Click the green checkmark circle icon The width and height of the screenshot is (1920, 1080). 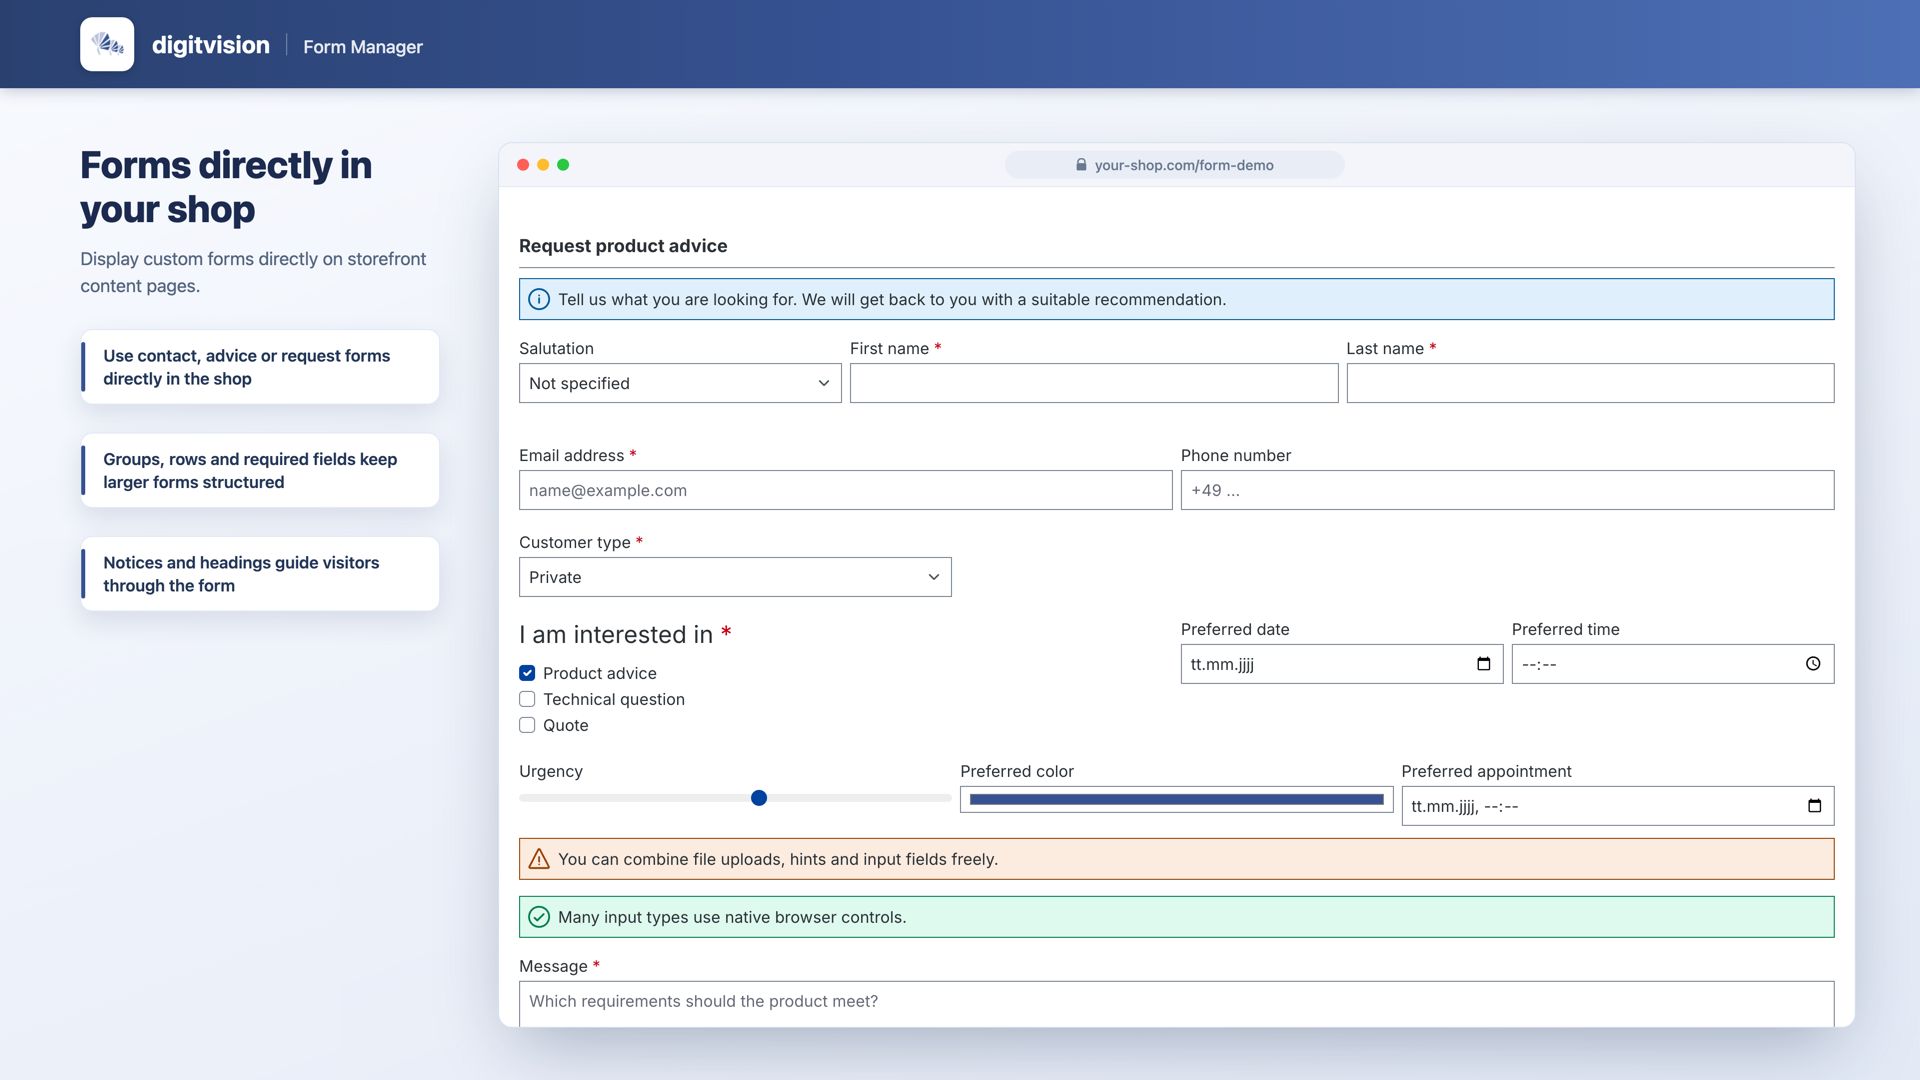tap(539, 917)
